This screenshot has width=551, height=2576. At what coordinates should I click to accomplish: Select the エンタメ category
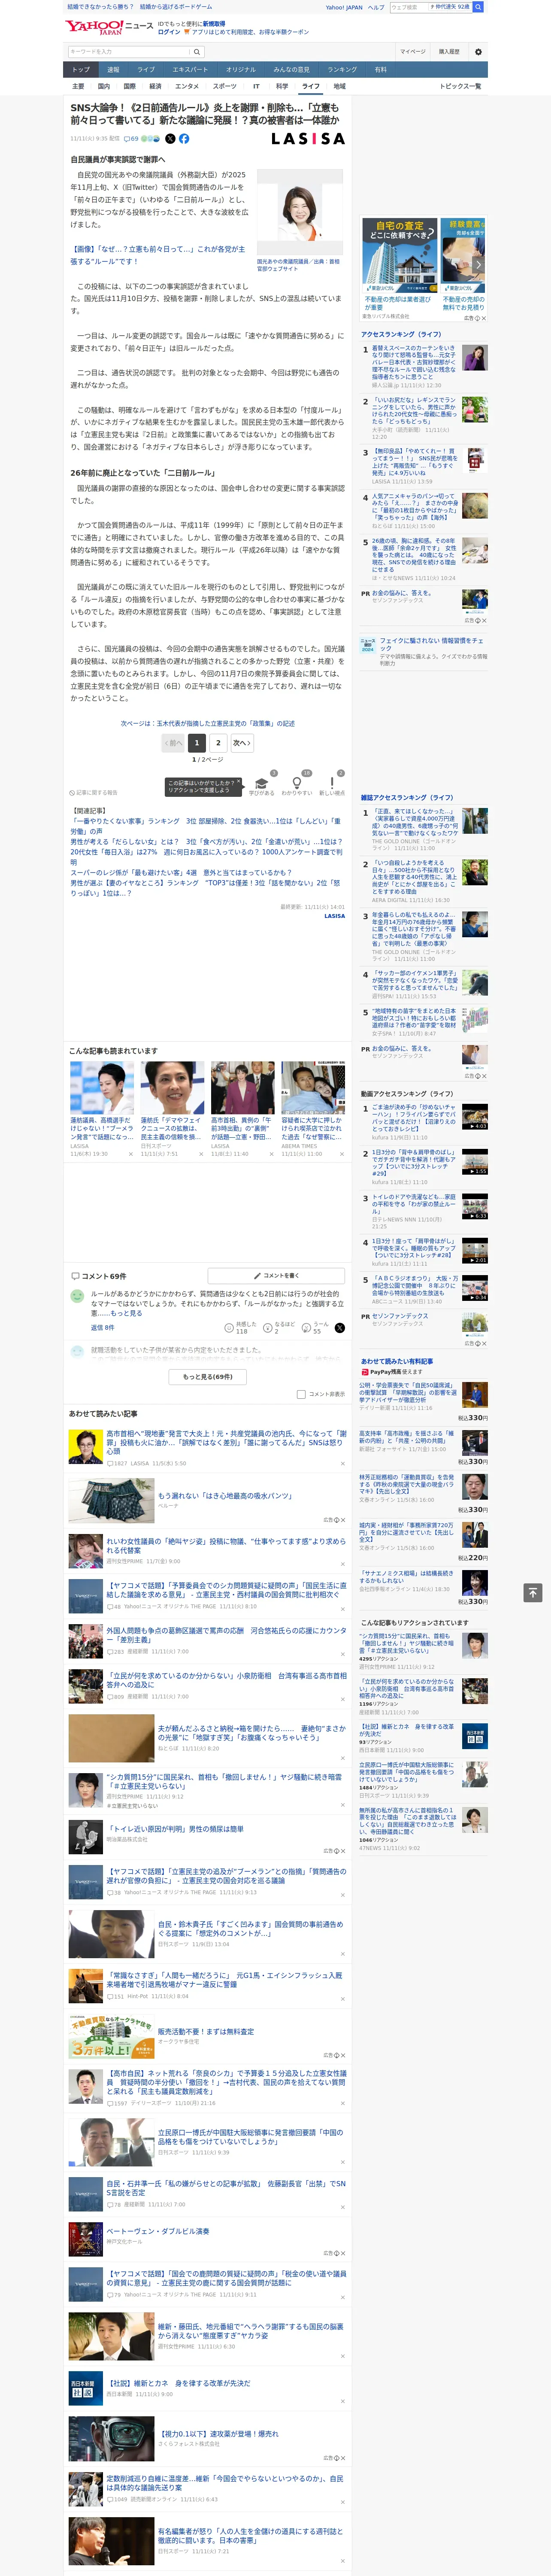pyautogui.click(x=187, y=86)
